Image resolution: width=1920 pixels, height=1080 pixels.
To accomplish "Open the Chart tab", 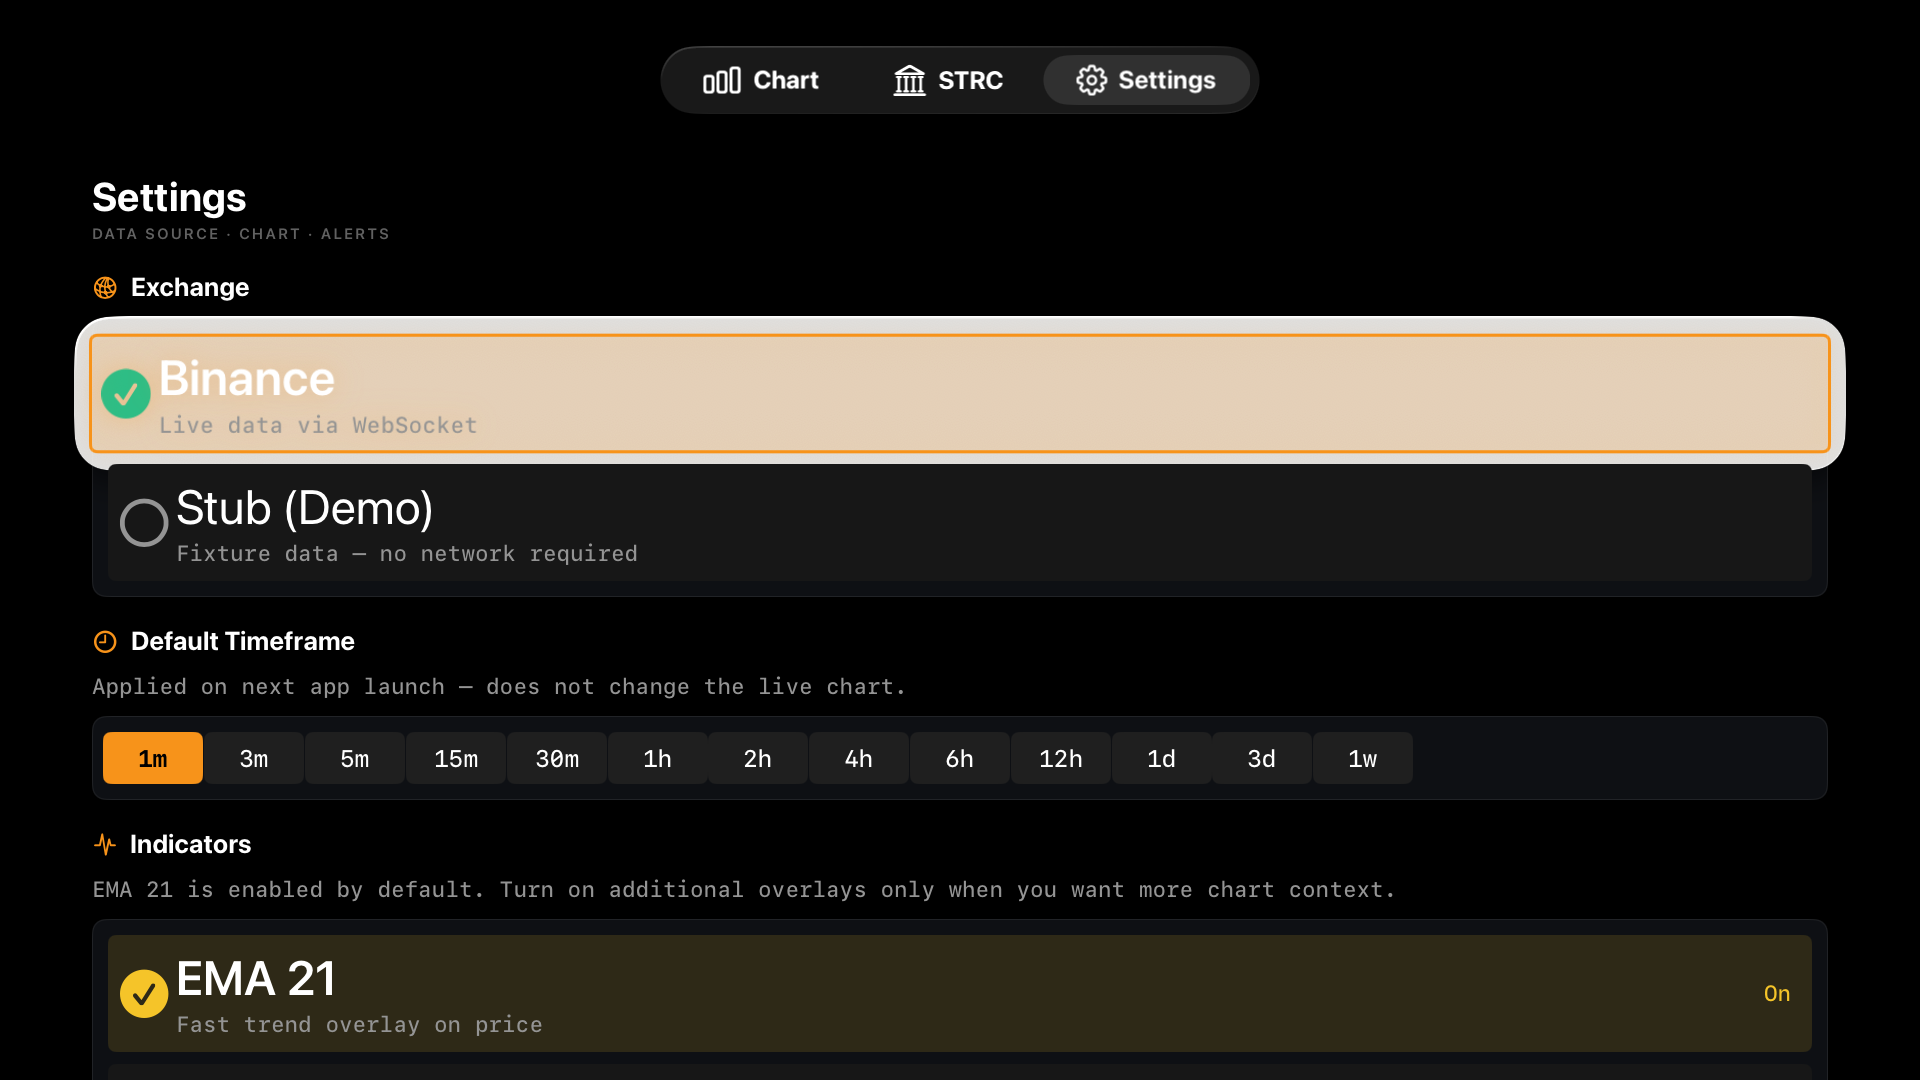I will tap(760, 80).
